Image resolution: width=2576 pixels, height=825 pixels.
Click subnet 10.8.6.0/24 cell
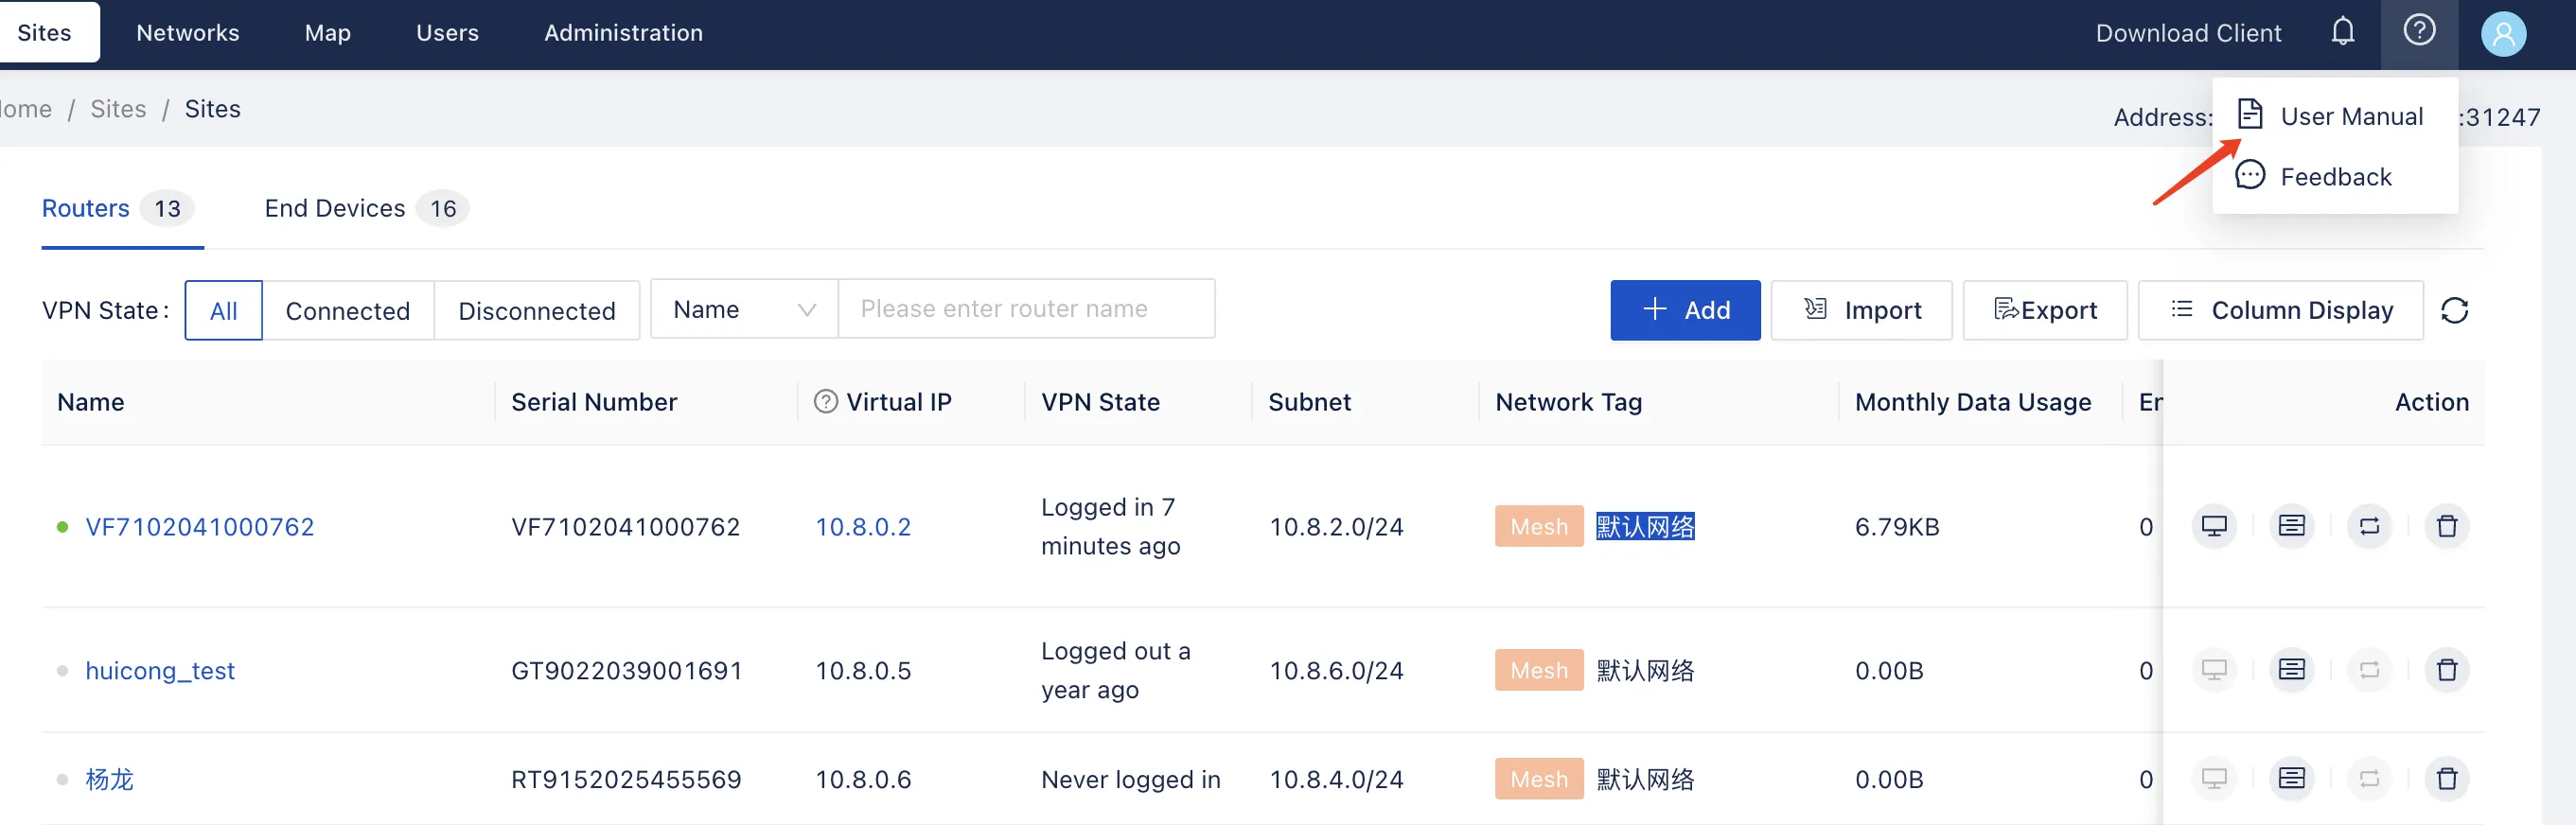[x=1336, y=671]
